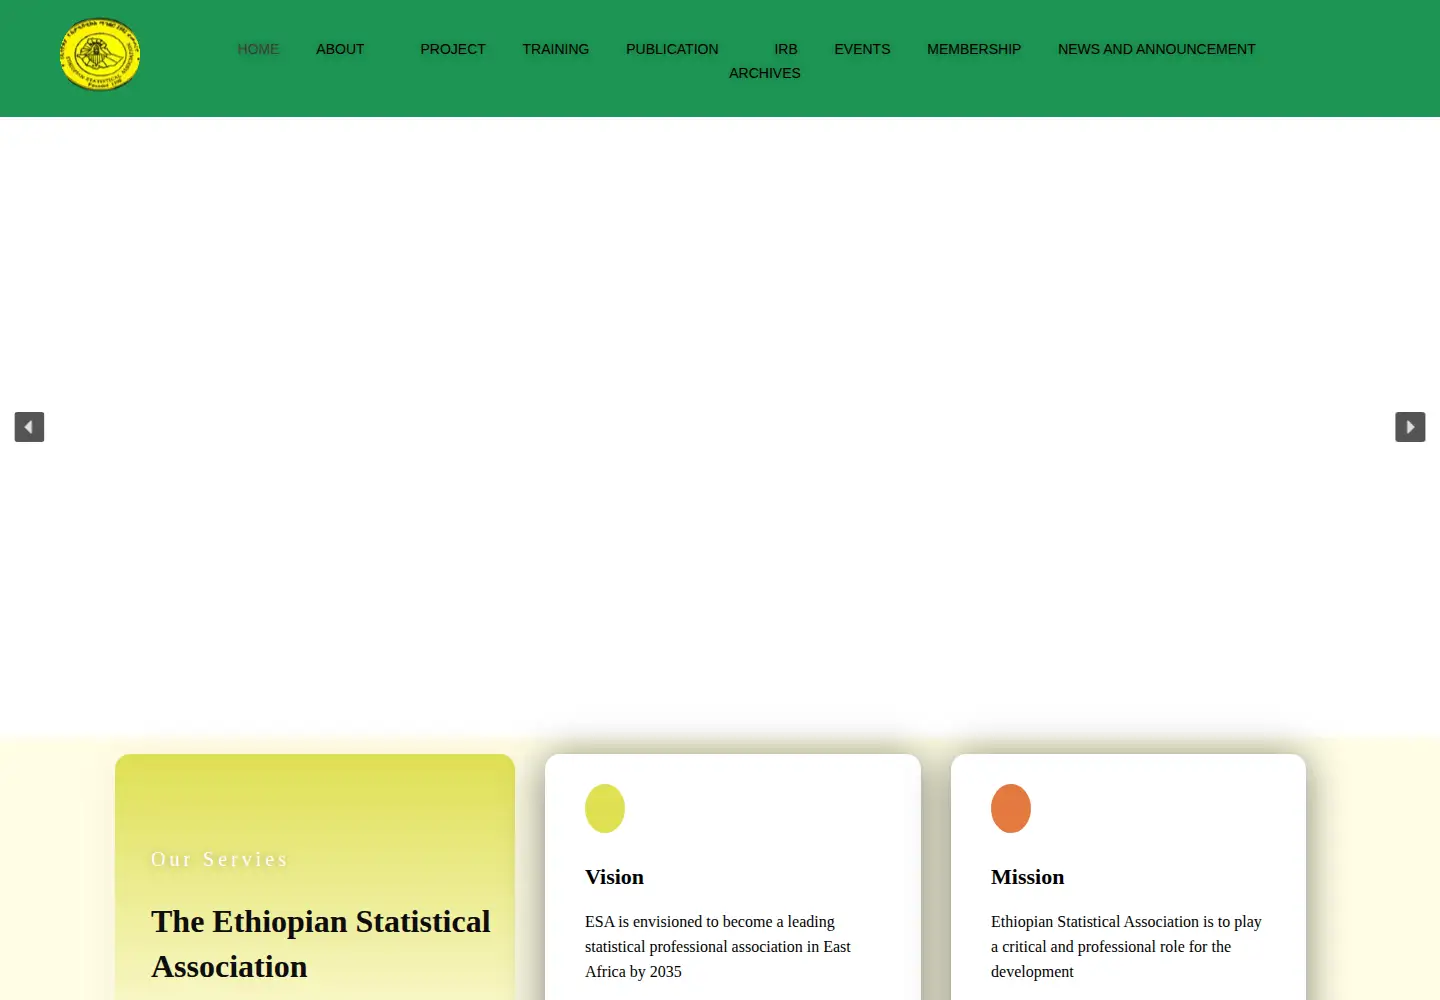Click the 'Our Servies' label
The height and width of the screenshot is (1000, 1440).
[219, 859]
